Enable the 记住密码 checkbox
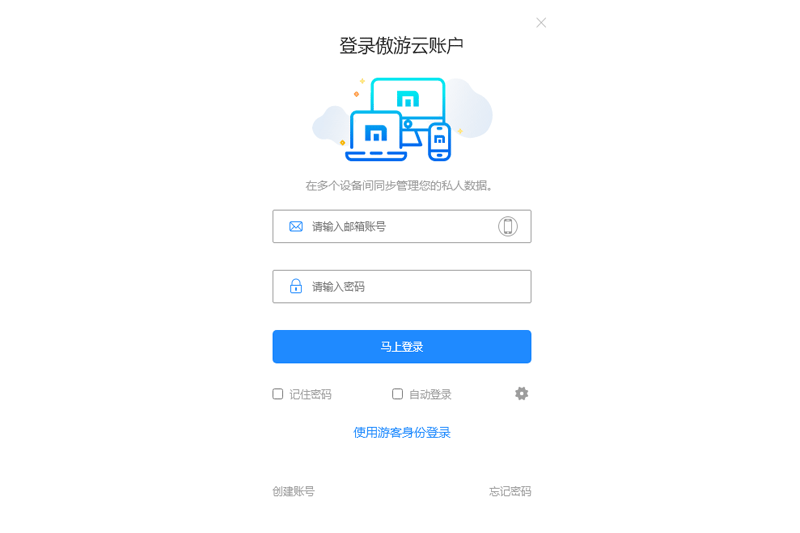The height and width of the screenshot is (533, 800). (x=278, y=394)
